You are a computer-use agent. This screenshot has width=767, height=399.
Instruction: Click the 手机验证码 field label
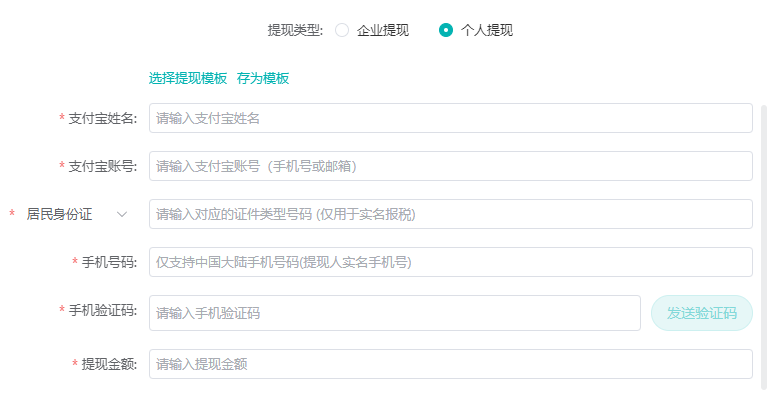pyautogui.click(x=103, y=310)
